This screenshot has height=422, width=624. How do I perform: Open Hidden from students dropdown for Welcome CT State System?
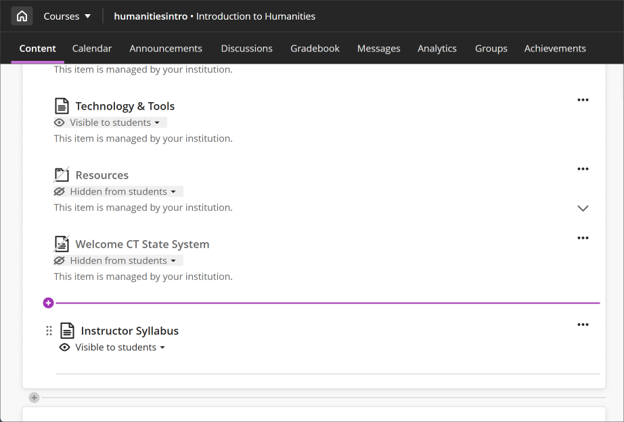point(123,261)
